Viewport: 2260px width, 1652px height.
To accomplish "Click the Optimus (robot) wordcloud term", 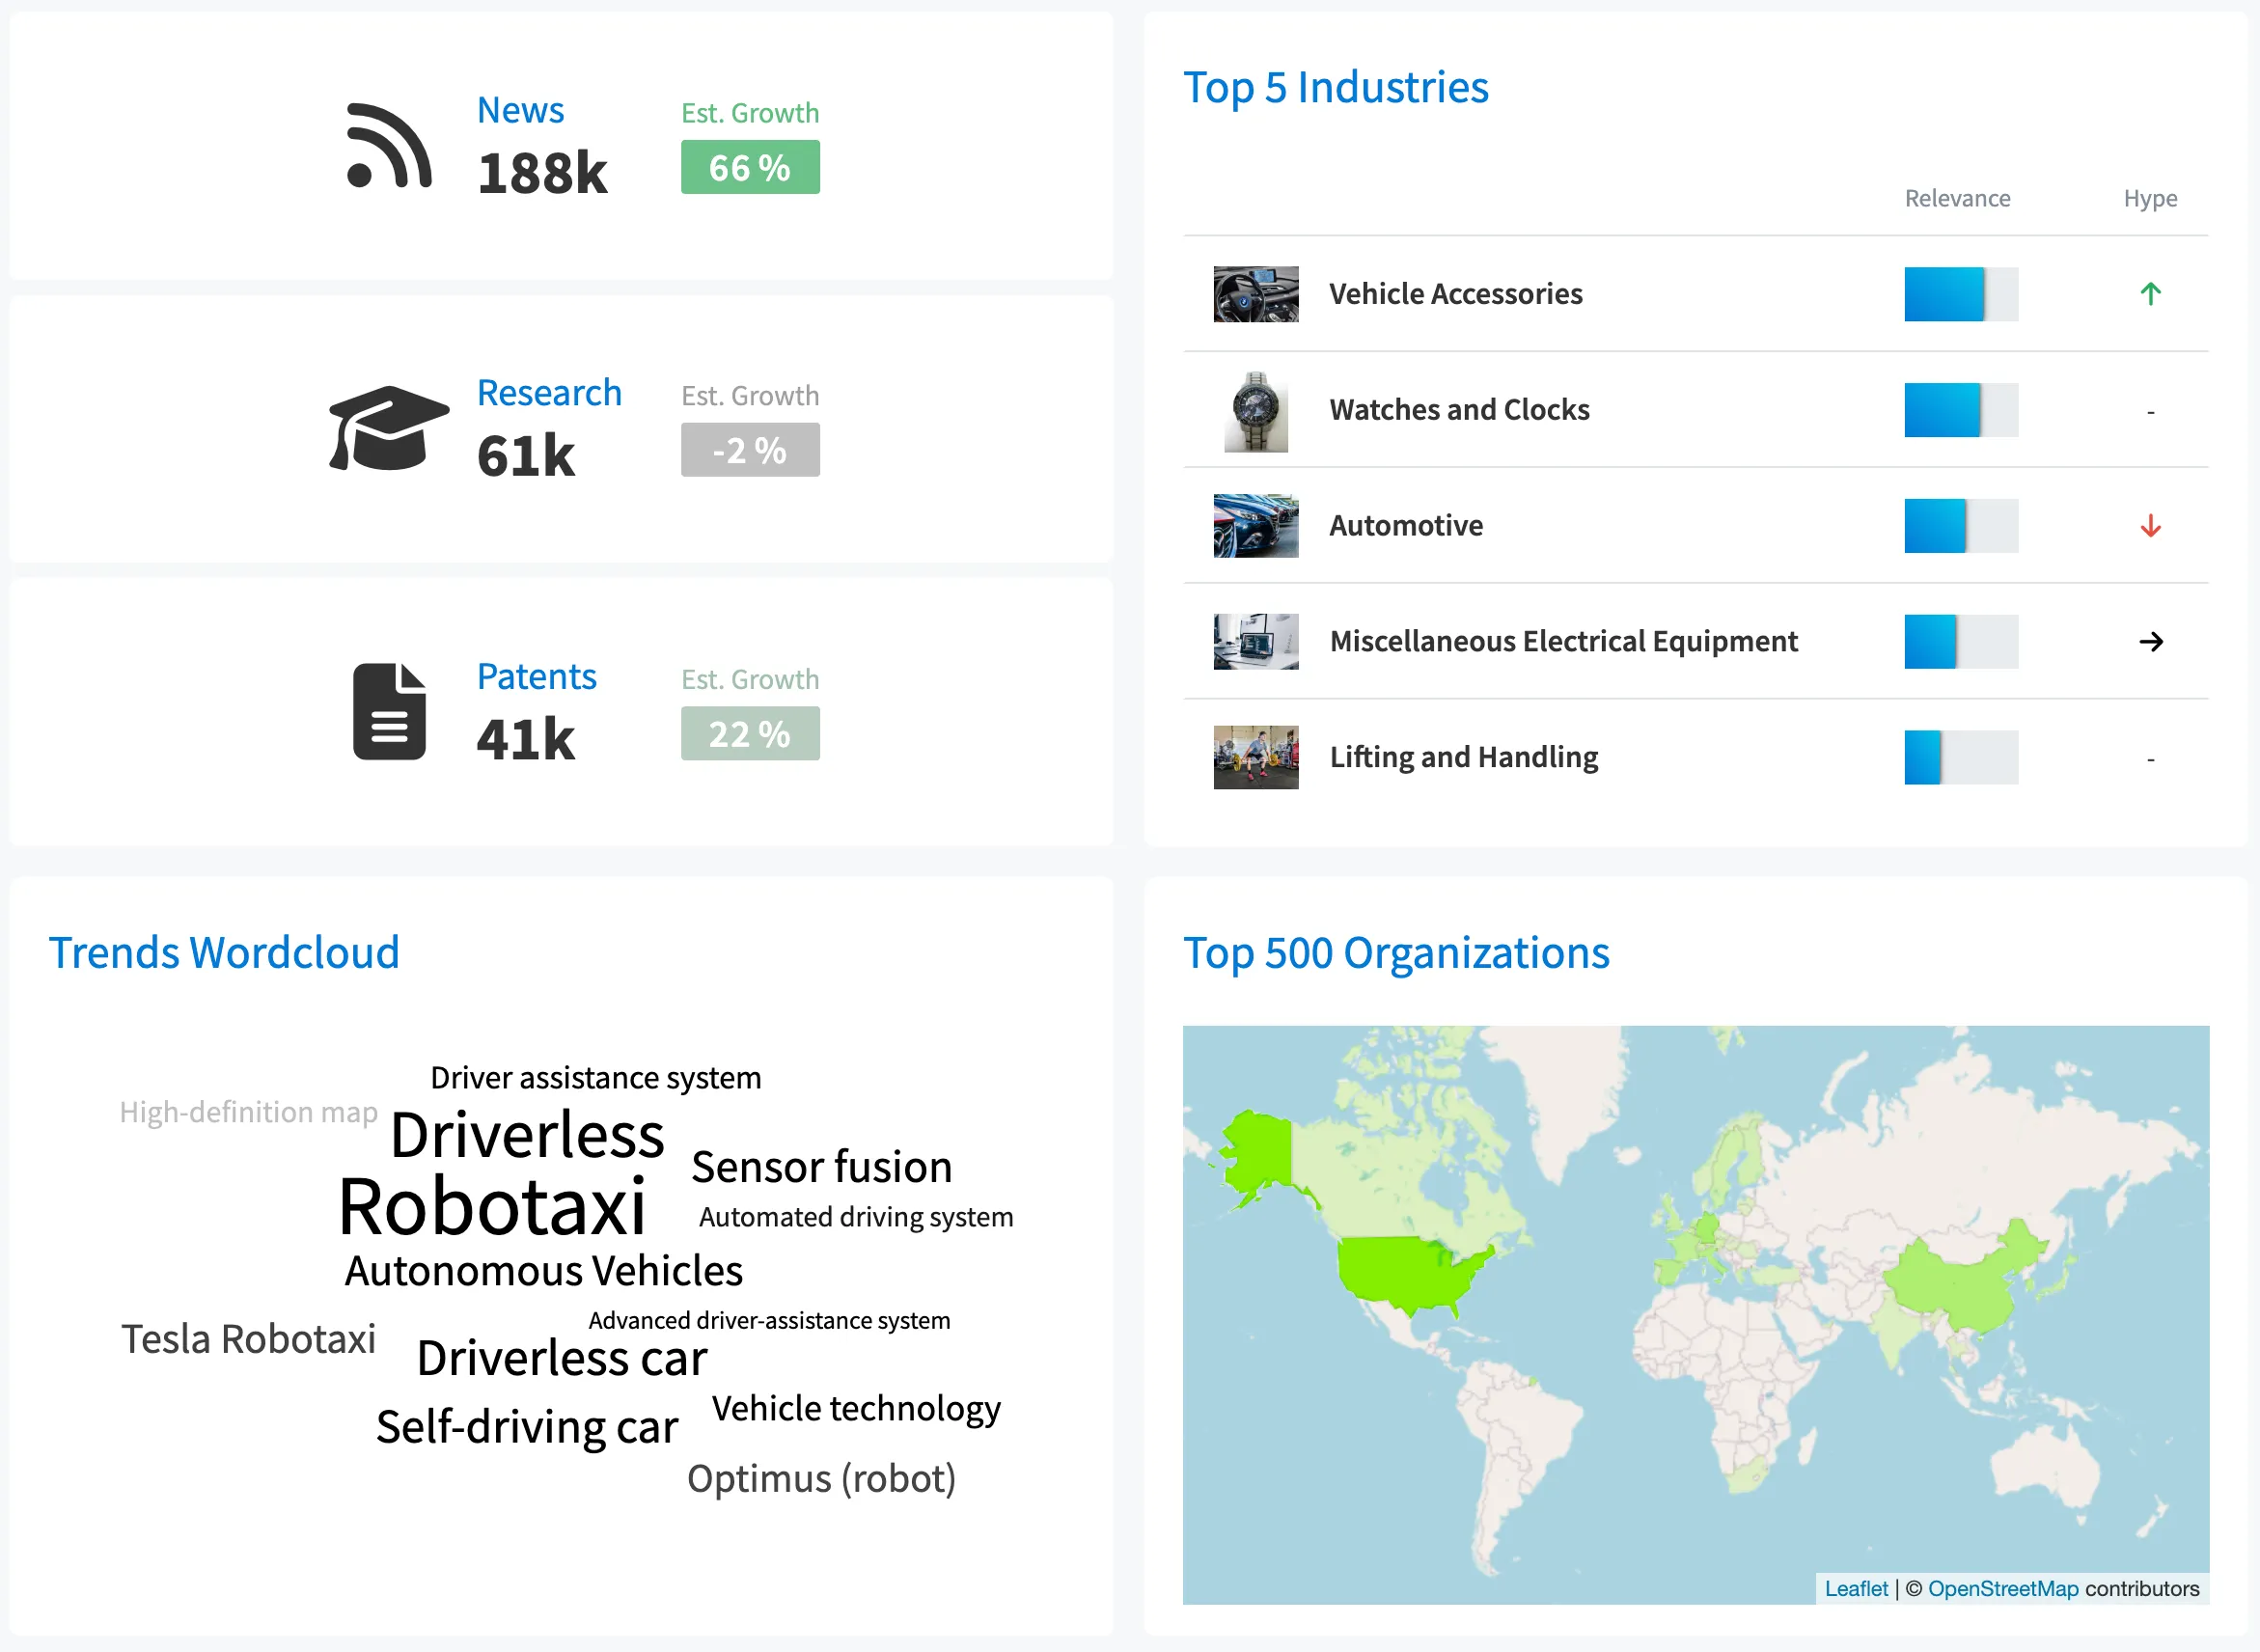I will pyautogui.click(x=821, y=1478).
